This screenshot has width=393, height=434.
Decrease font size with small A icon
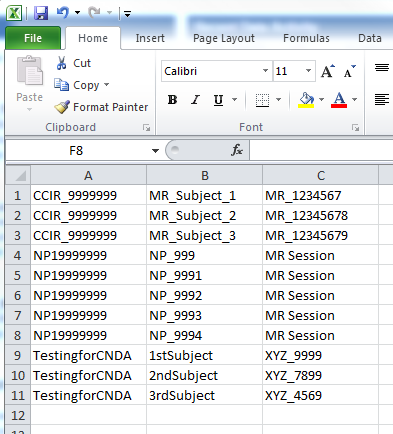[349, 71]
